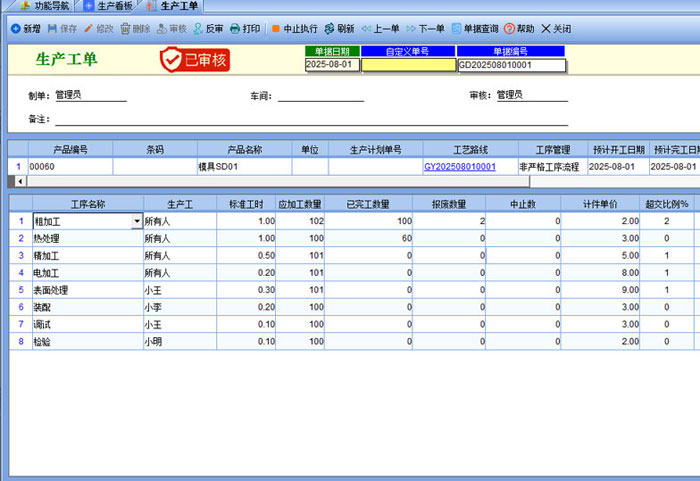Print the work order with 打印

click(x=245, y=29)
